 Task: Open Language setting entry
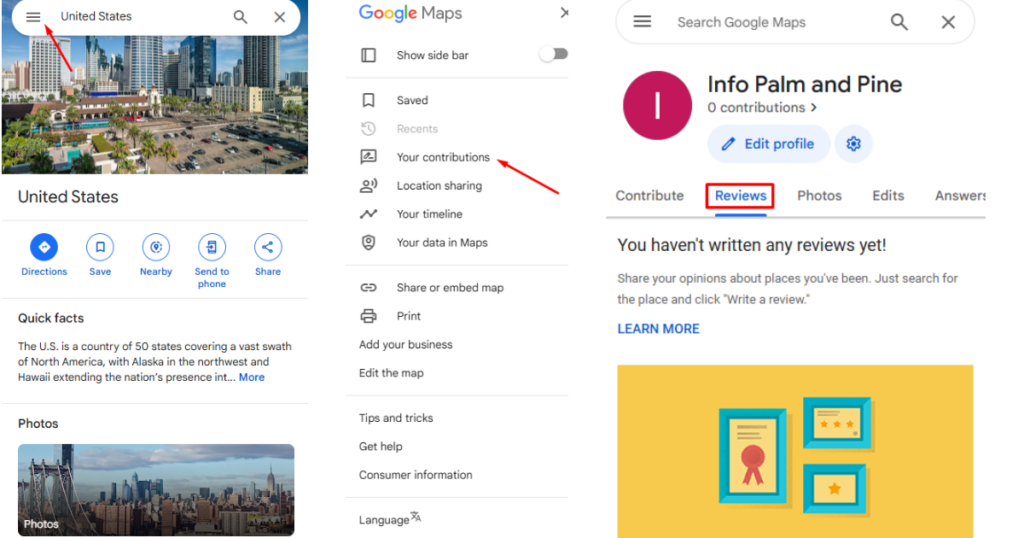tap(390, 520)
